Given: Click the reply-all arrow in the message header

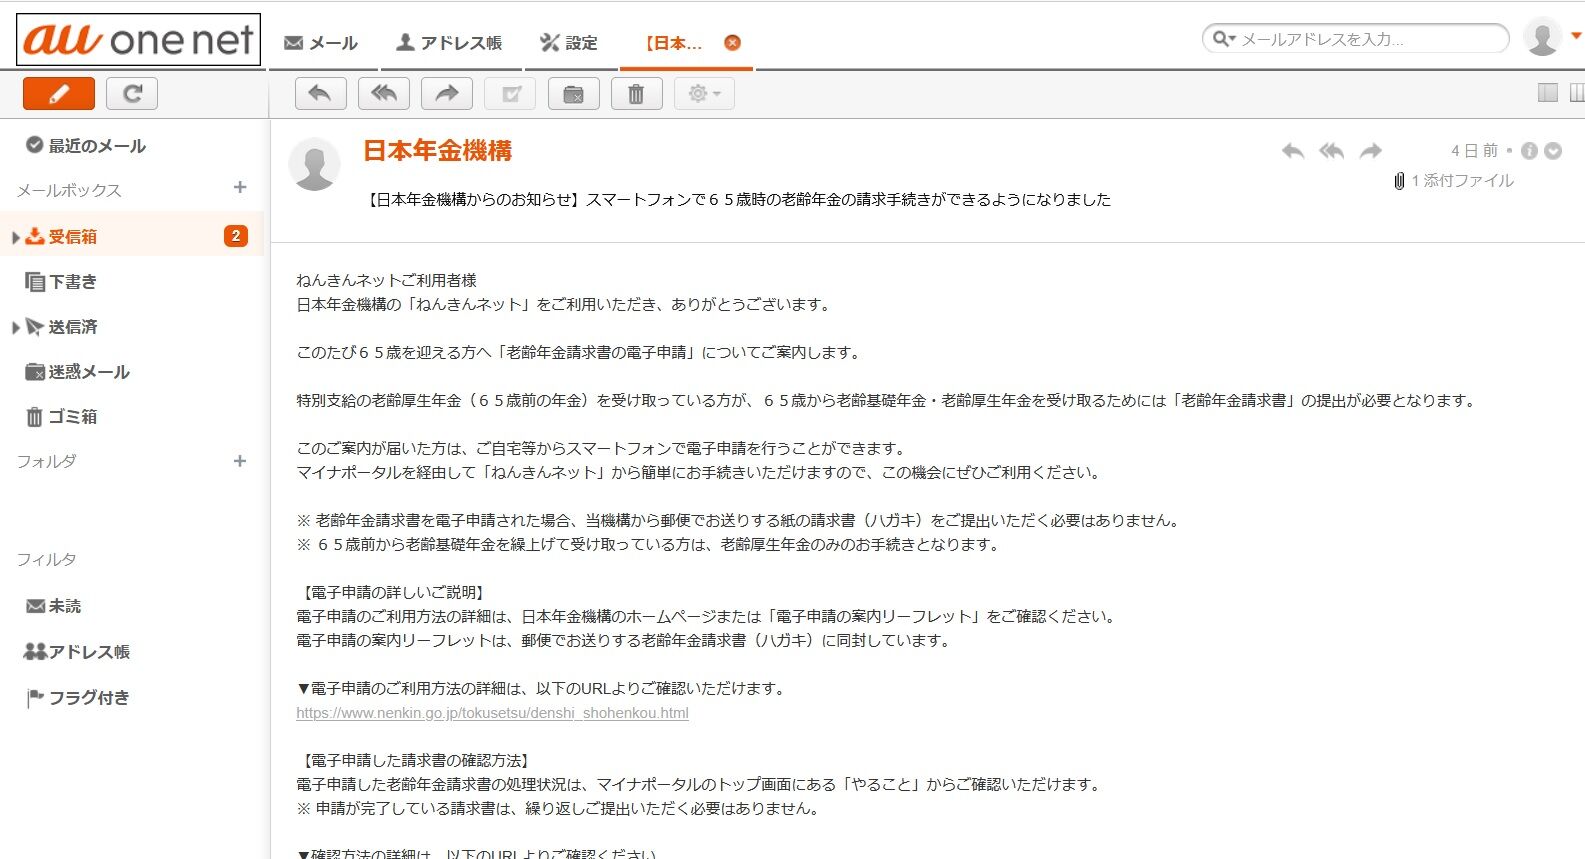Looking at the screenshot, I should point(1331,151).
